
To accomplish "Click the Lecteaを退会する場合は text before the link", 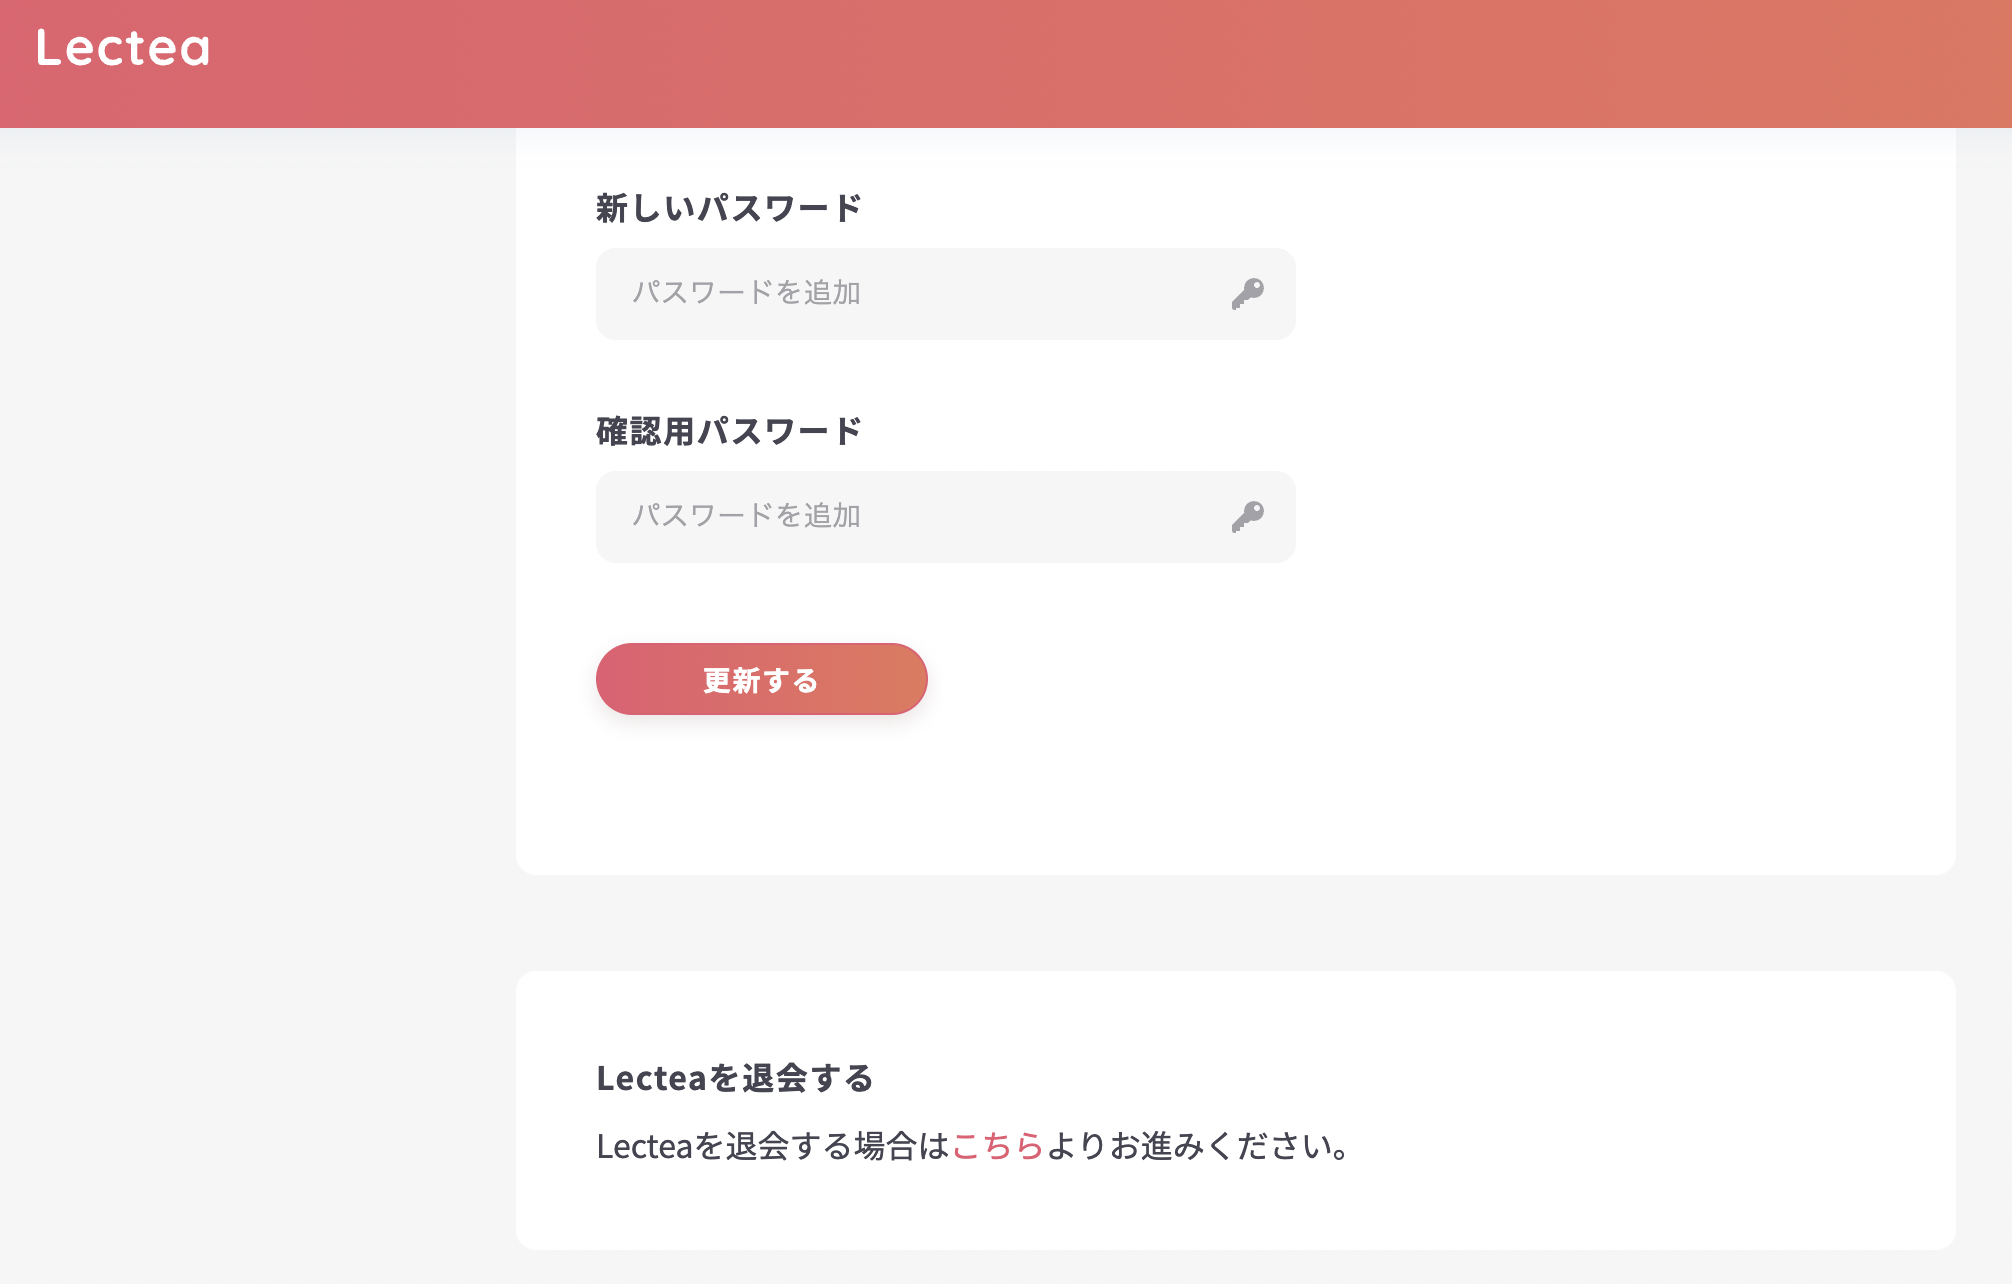I will [772, 1146].
